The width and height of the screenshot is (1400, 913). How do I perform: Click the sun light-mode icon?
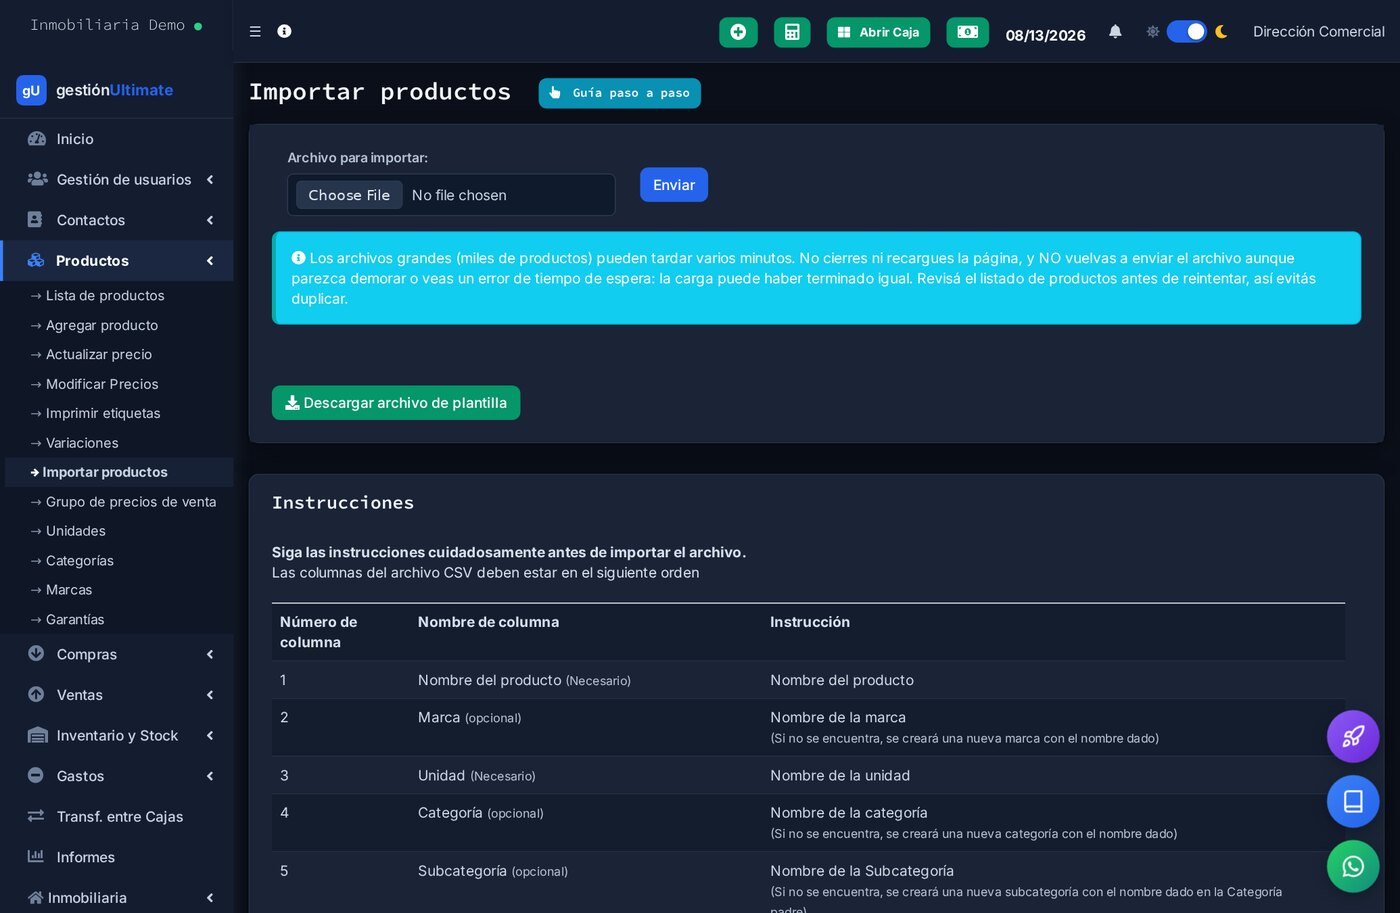pyautogui.click(x=1152, y=32)
